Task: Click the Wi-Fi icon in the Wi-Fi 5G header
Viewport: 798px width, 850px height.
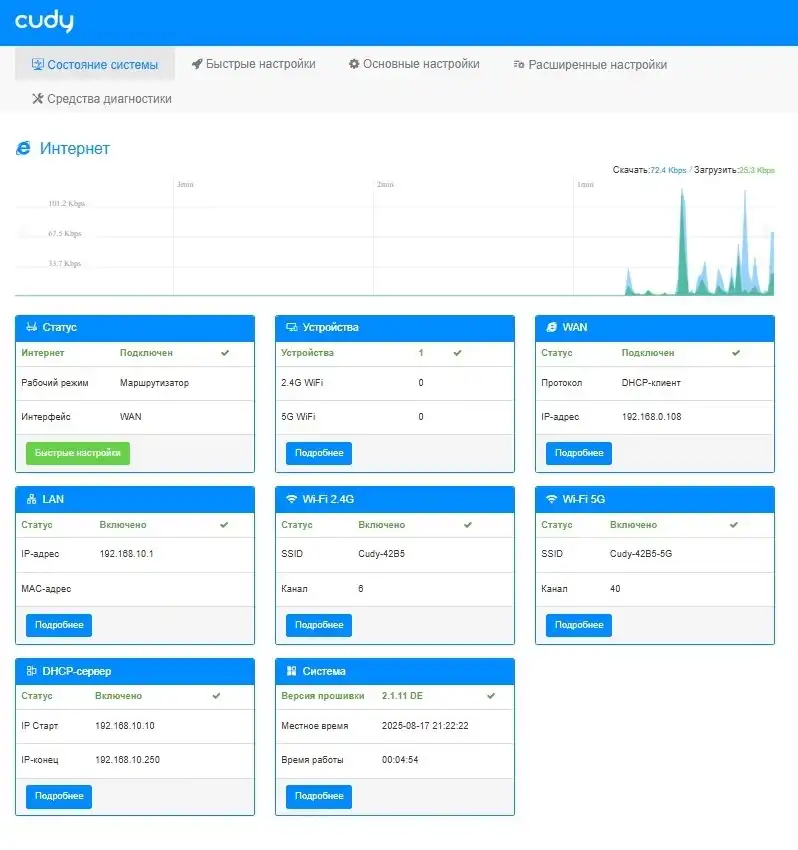Action: point(551,499)
